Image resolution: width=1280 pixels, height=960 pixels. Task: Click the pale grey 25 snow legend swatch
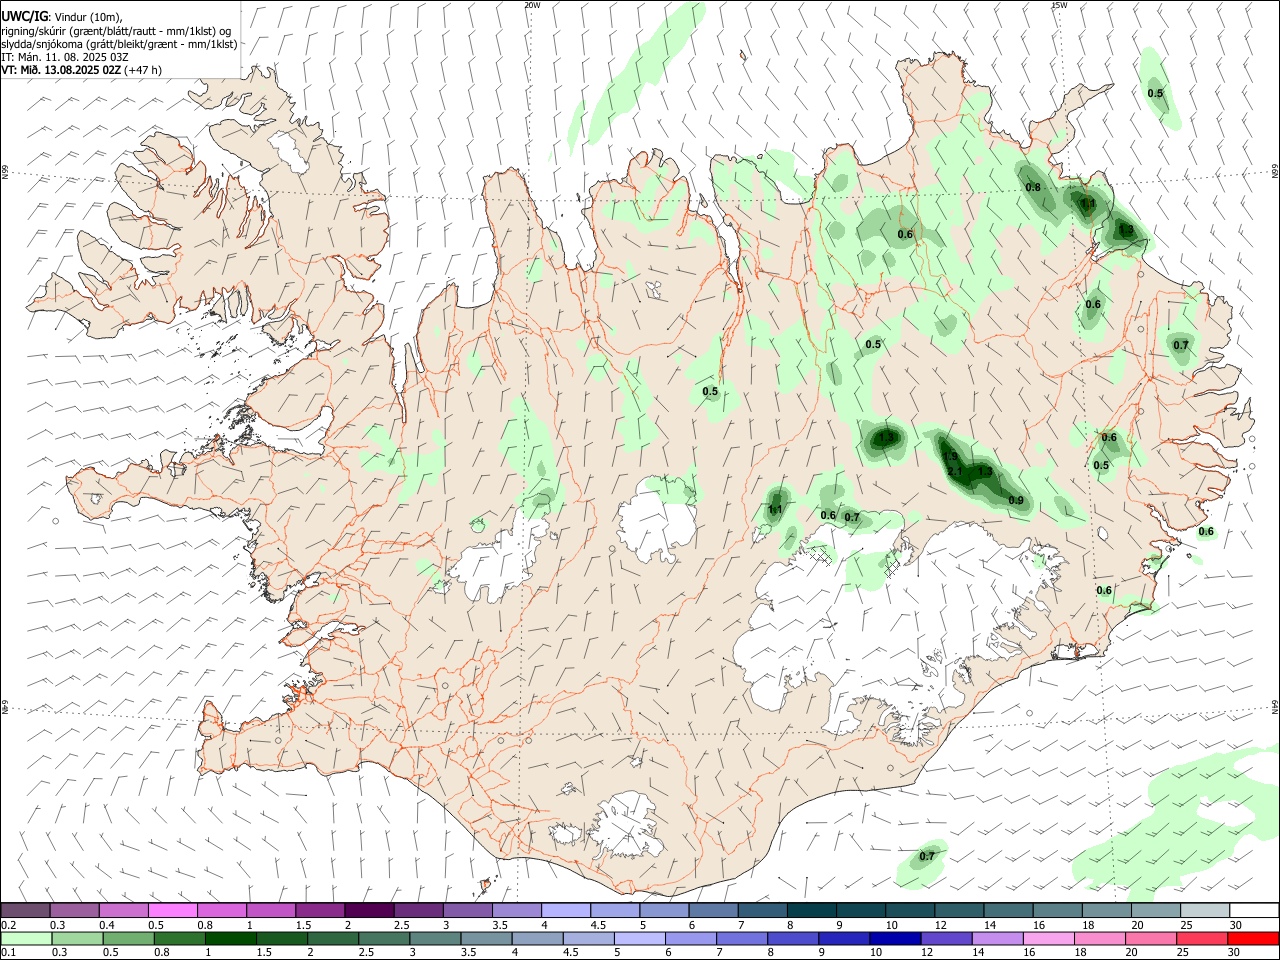click(1205, 911)
